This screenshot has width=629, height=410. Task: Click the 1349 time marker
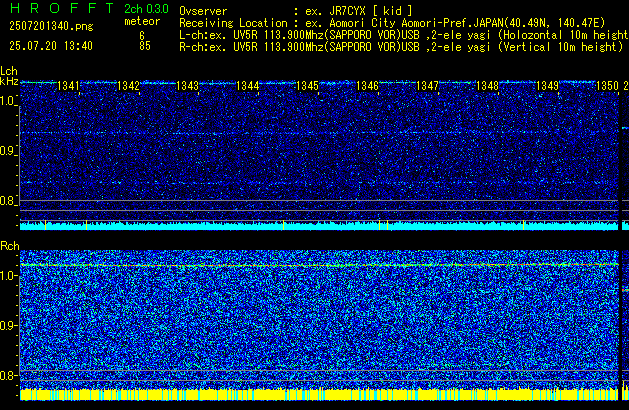(547, 86)
